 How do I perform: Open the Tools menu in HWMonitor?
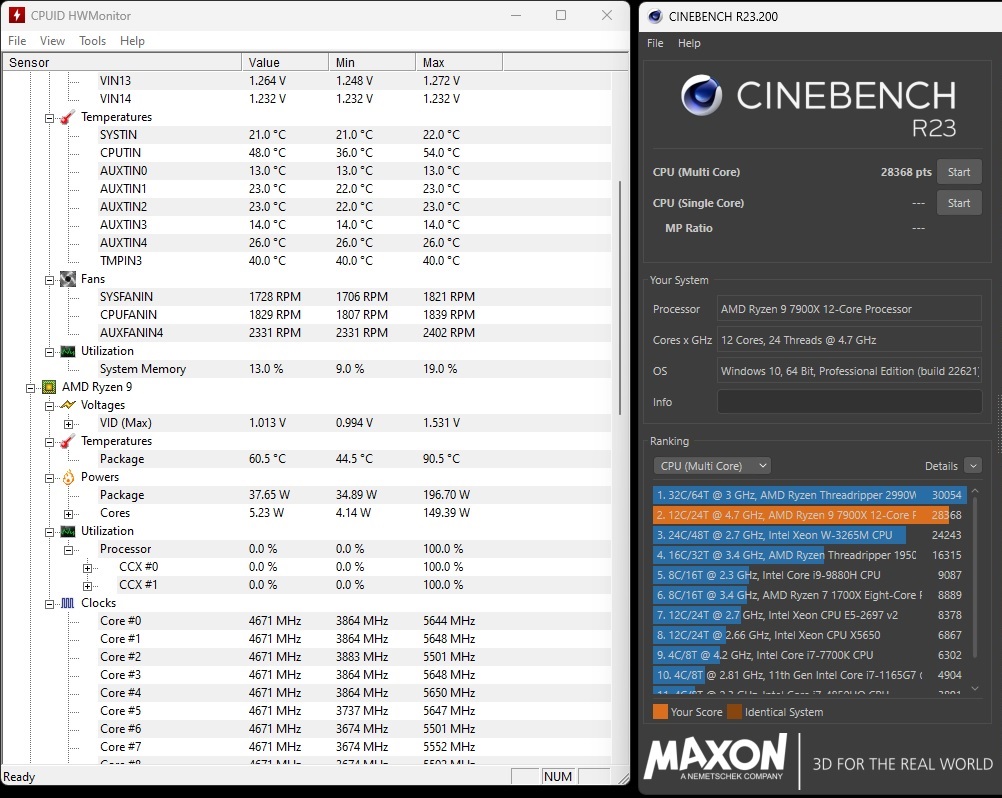pyautogui.click(x=93, y=41)
